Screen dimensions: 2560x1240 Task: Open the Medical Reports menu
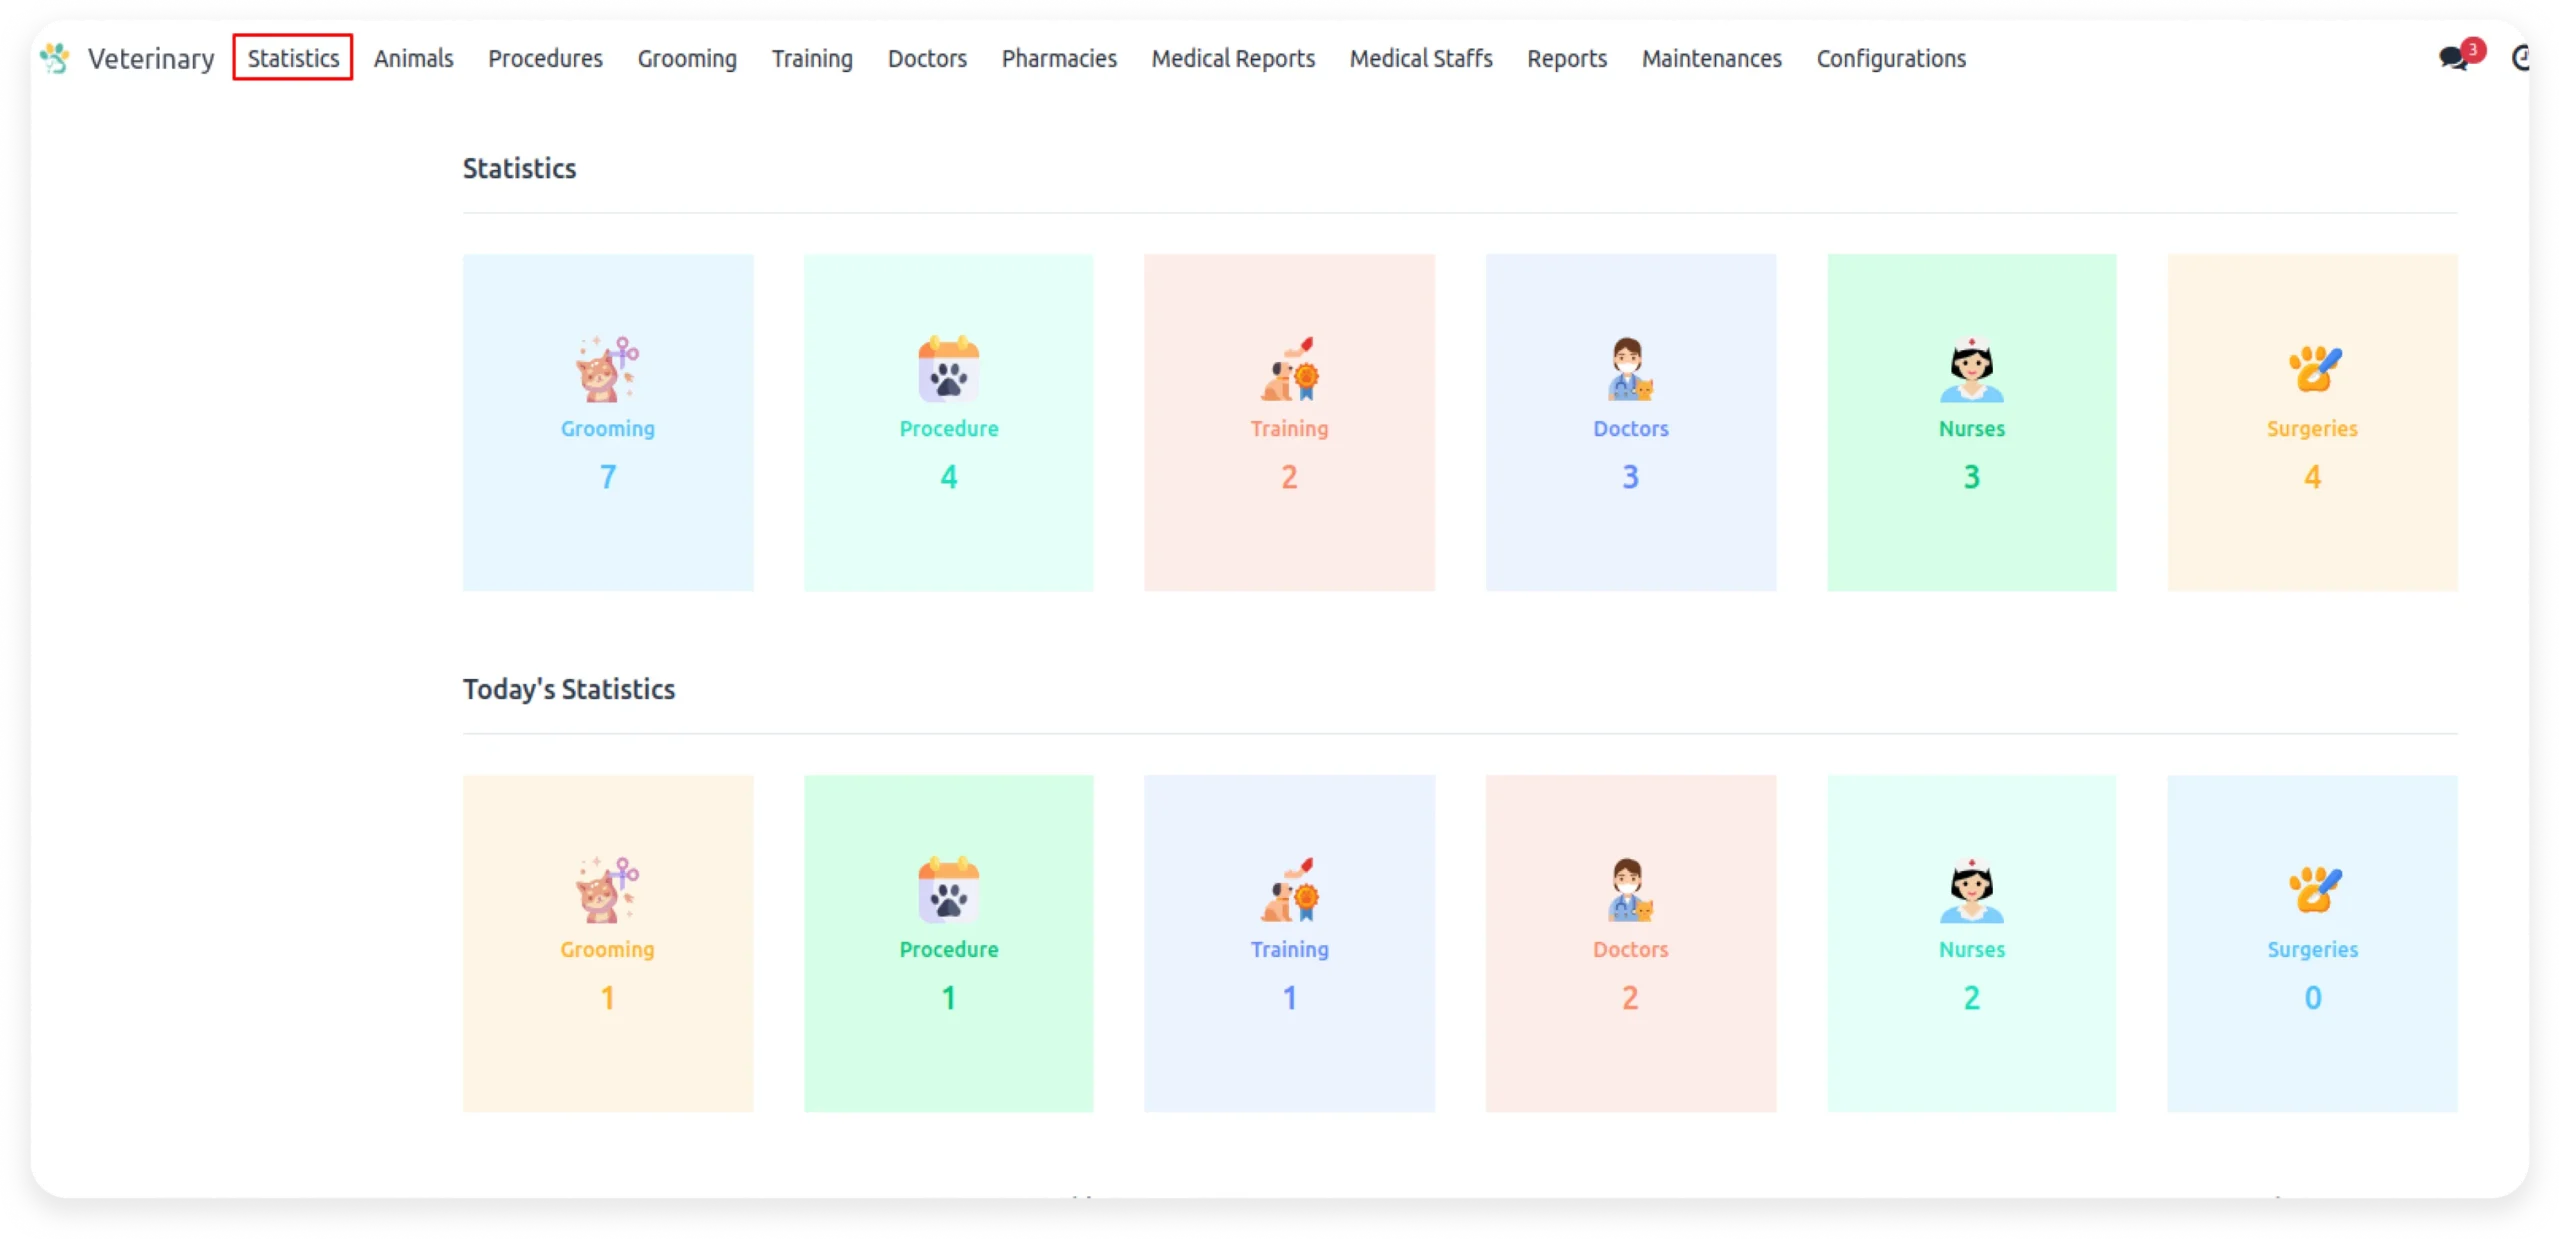[1232, 58]
